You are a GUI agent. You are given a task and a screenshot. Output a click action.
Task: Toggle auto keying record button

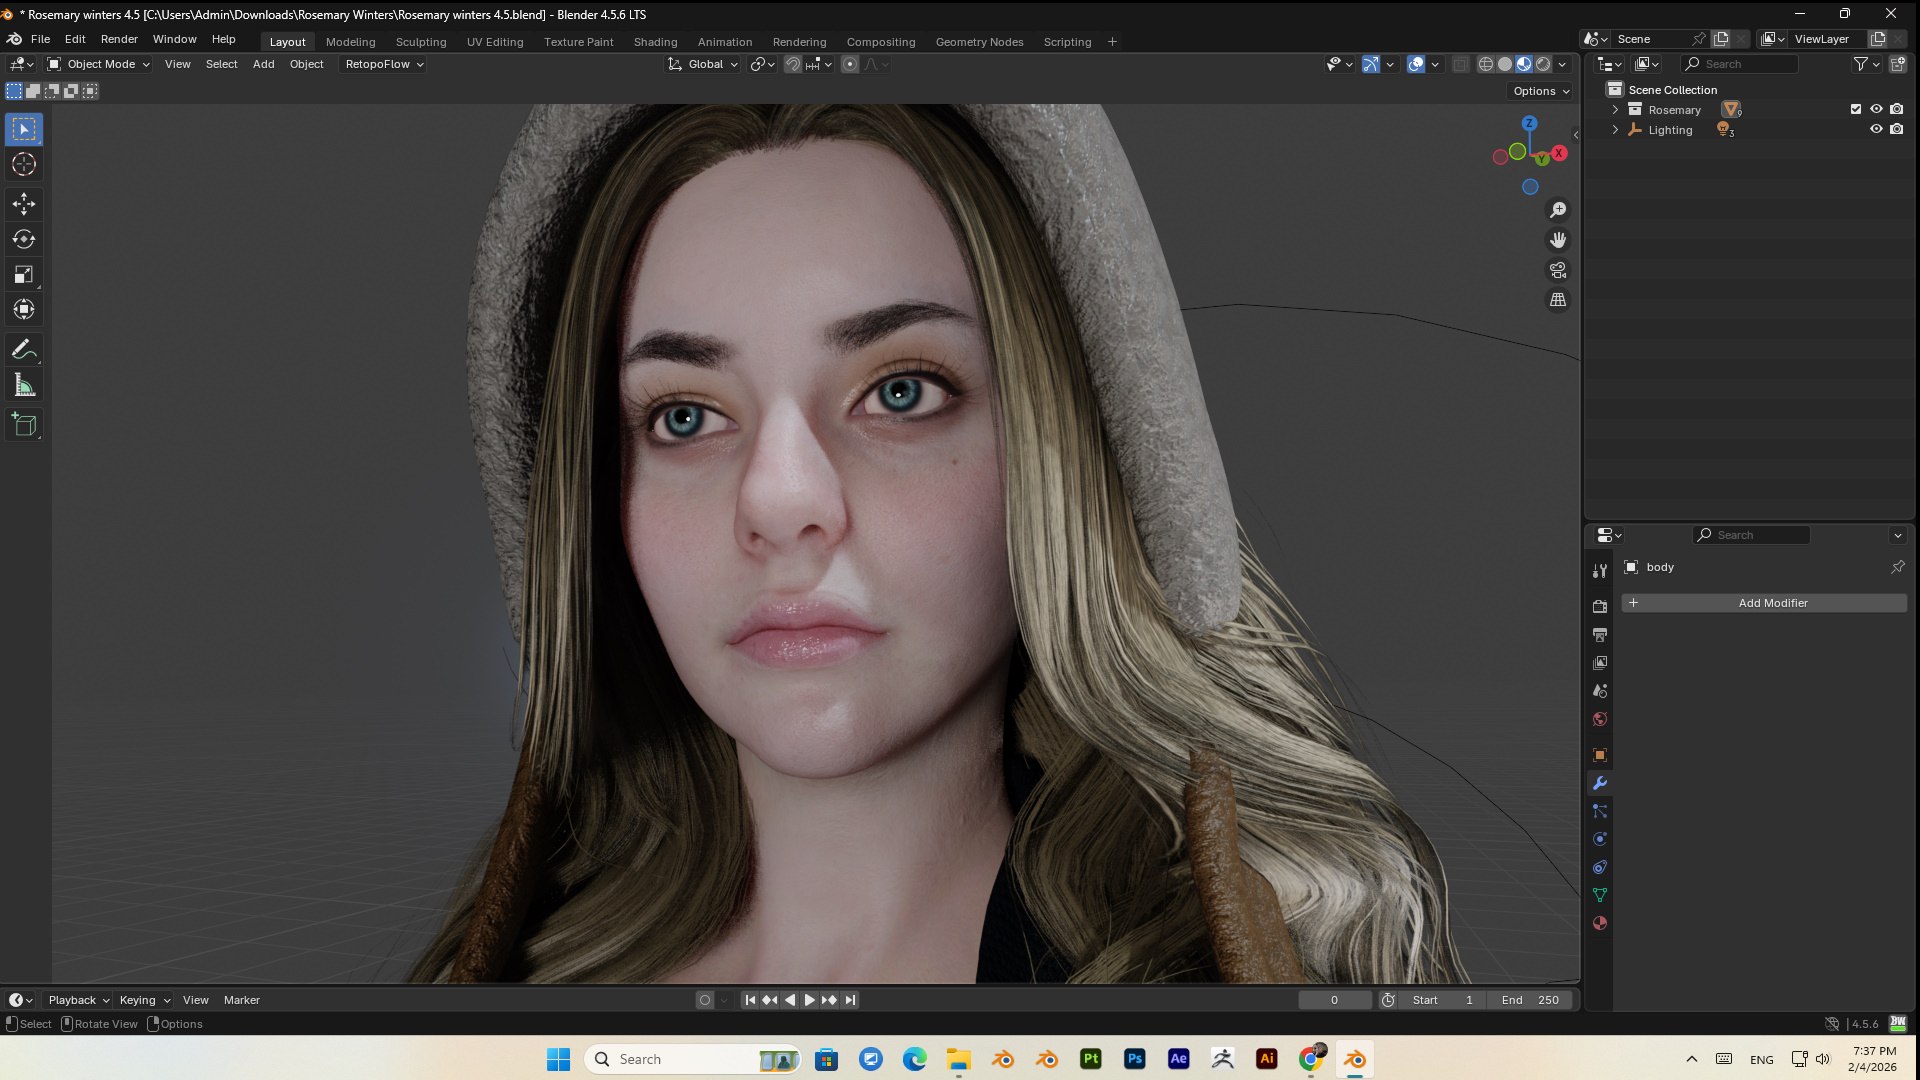(705, 1000)
